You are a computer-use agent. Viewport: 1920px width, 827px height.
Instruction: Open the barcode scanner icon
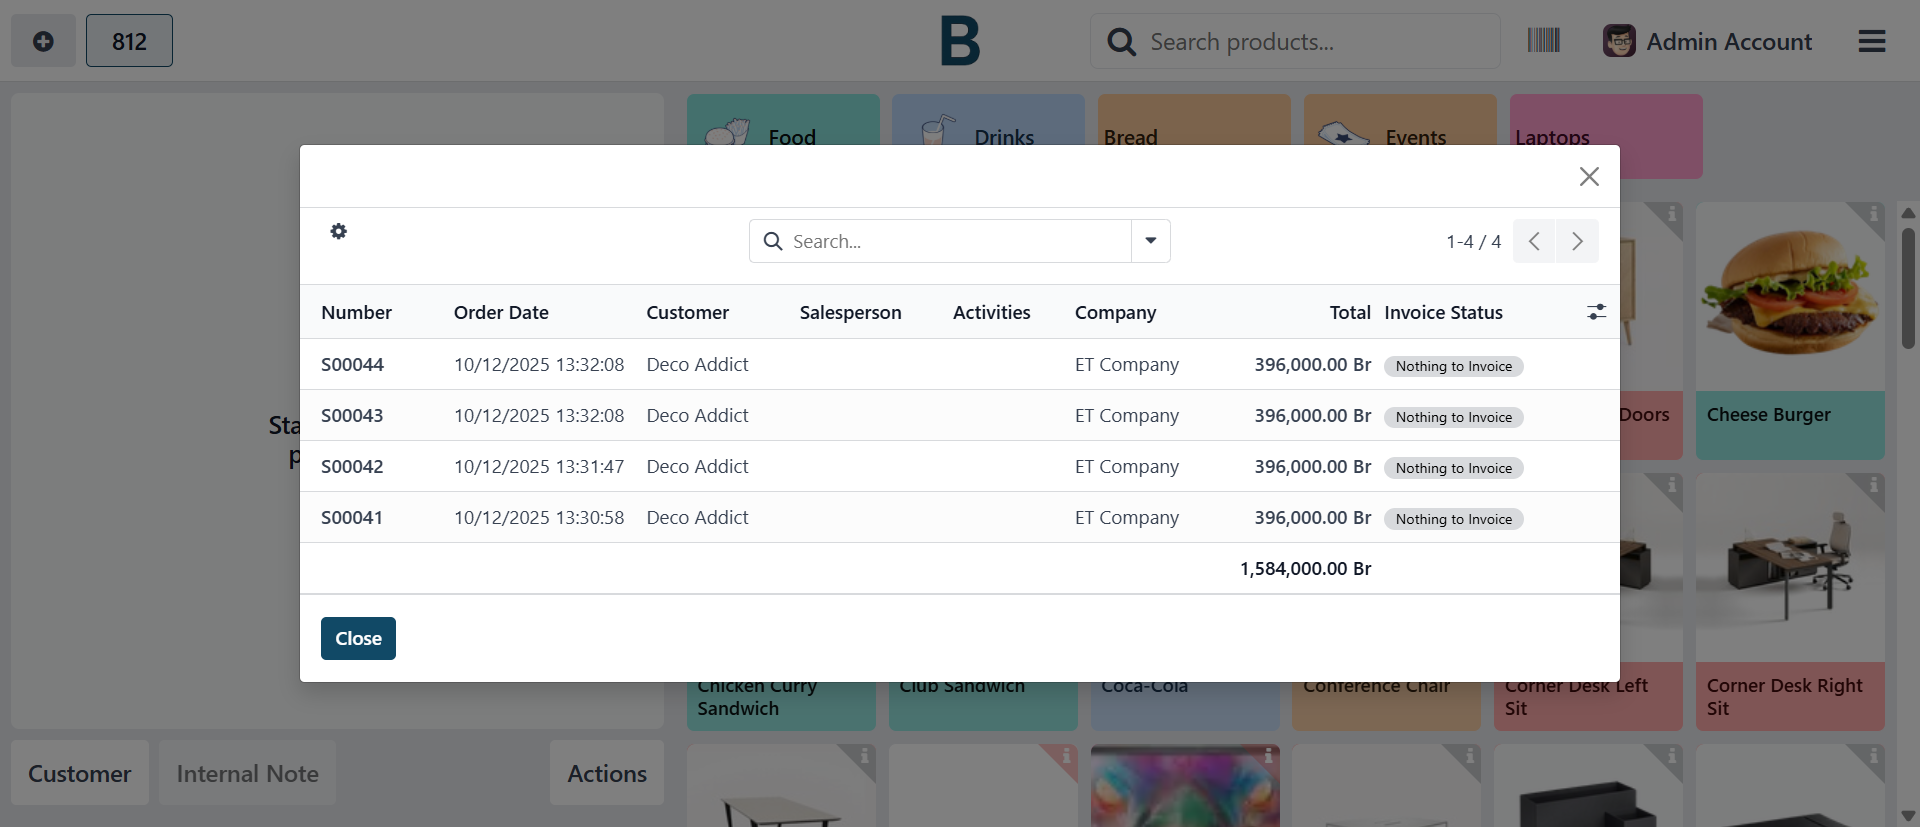tap(1543, 41)
